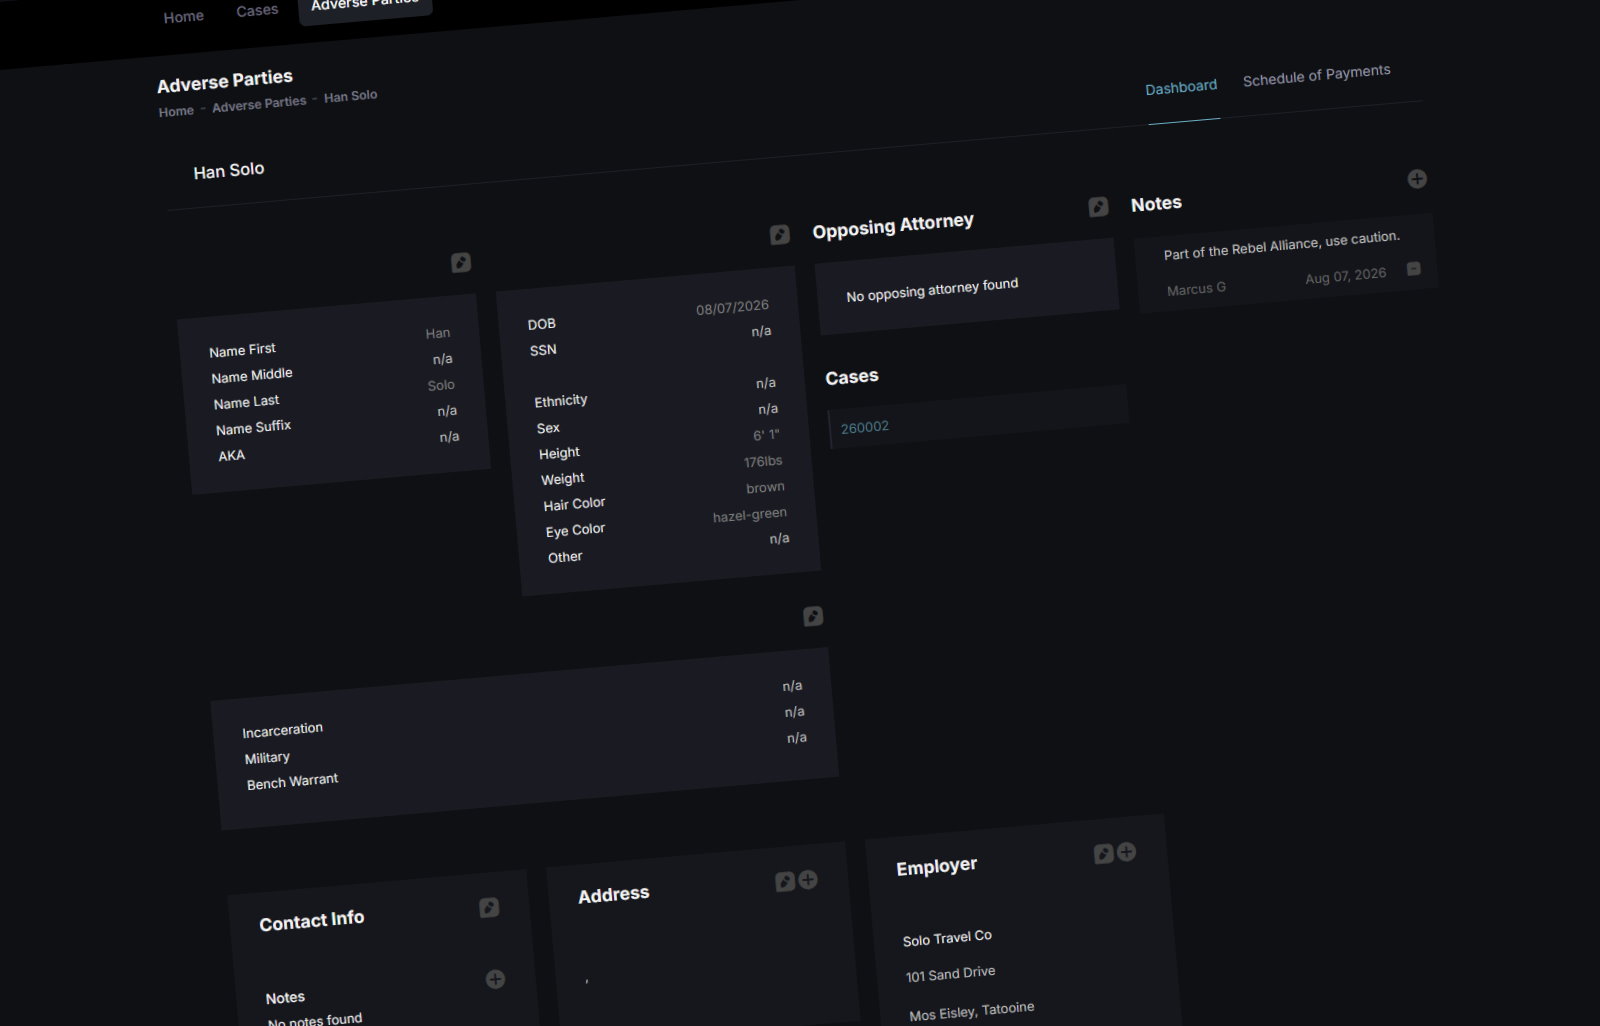
Task: Add a note inside the Contact Info card
Action: 495,979
